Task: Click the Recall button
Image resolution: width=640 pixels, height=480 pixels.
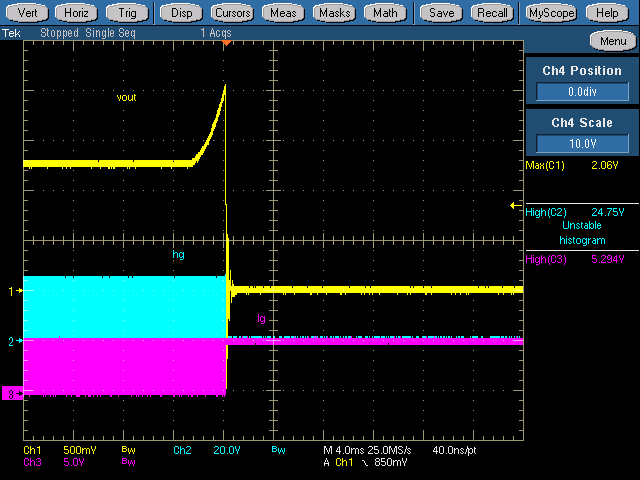Action: (x=492, y=13)
